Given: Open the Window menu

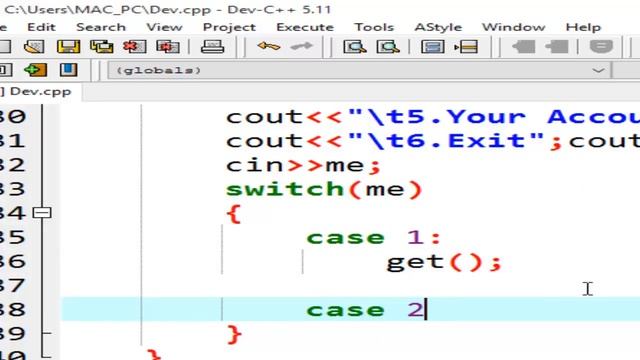Looking at the screenshot, I should point(513,27).
